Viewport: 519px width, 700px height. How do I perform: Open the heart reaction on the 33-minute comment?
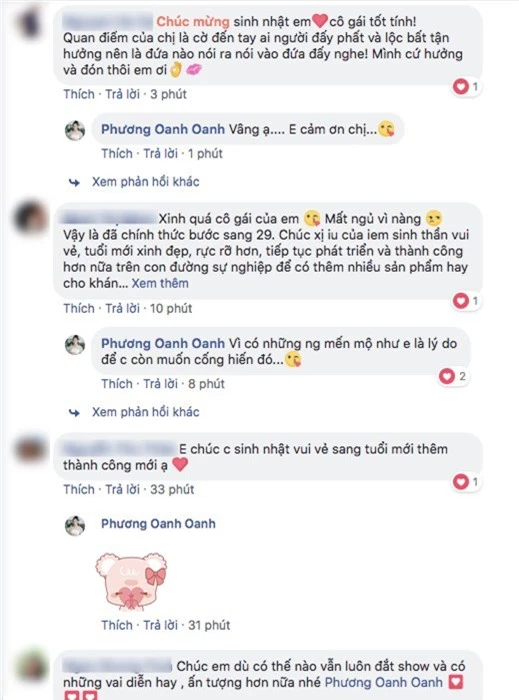coord(465,482)
